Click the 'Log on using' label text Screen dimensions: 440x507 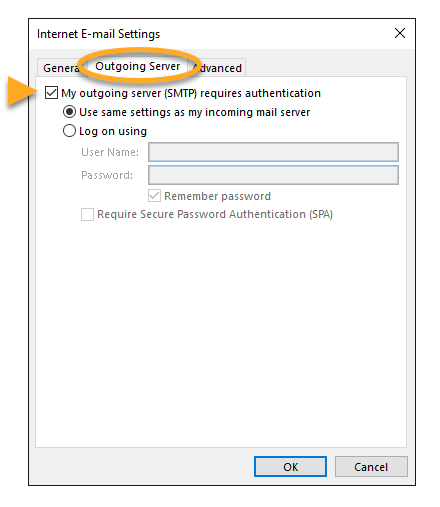[113, 131]
